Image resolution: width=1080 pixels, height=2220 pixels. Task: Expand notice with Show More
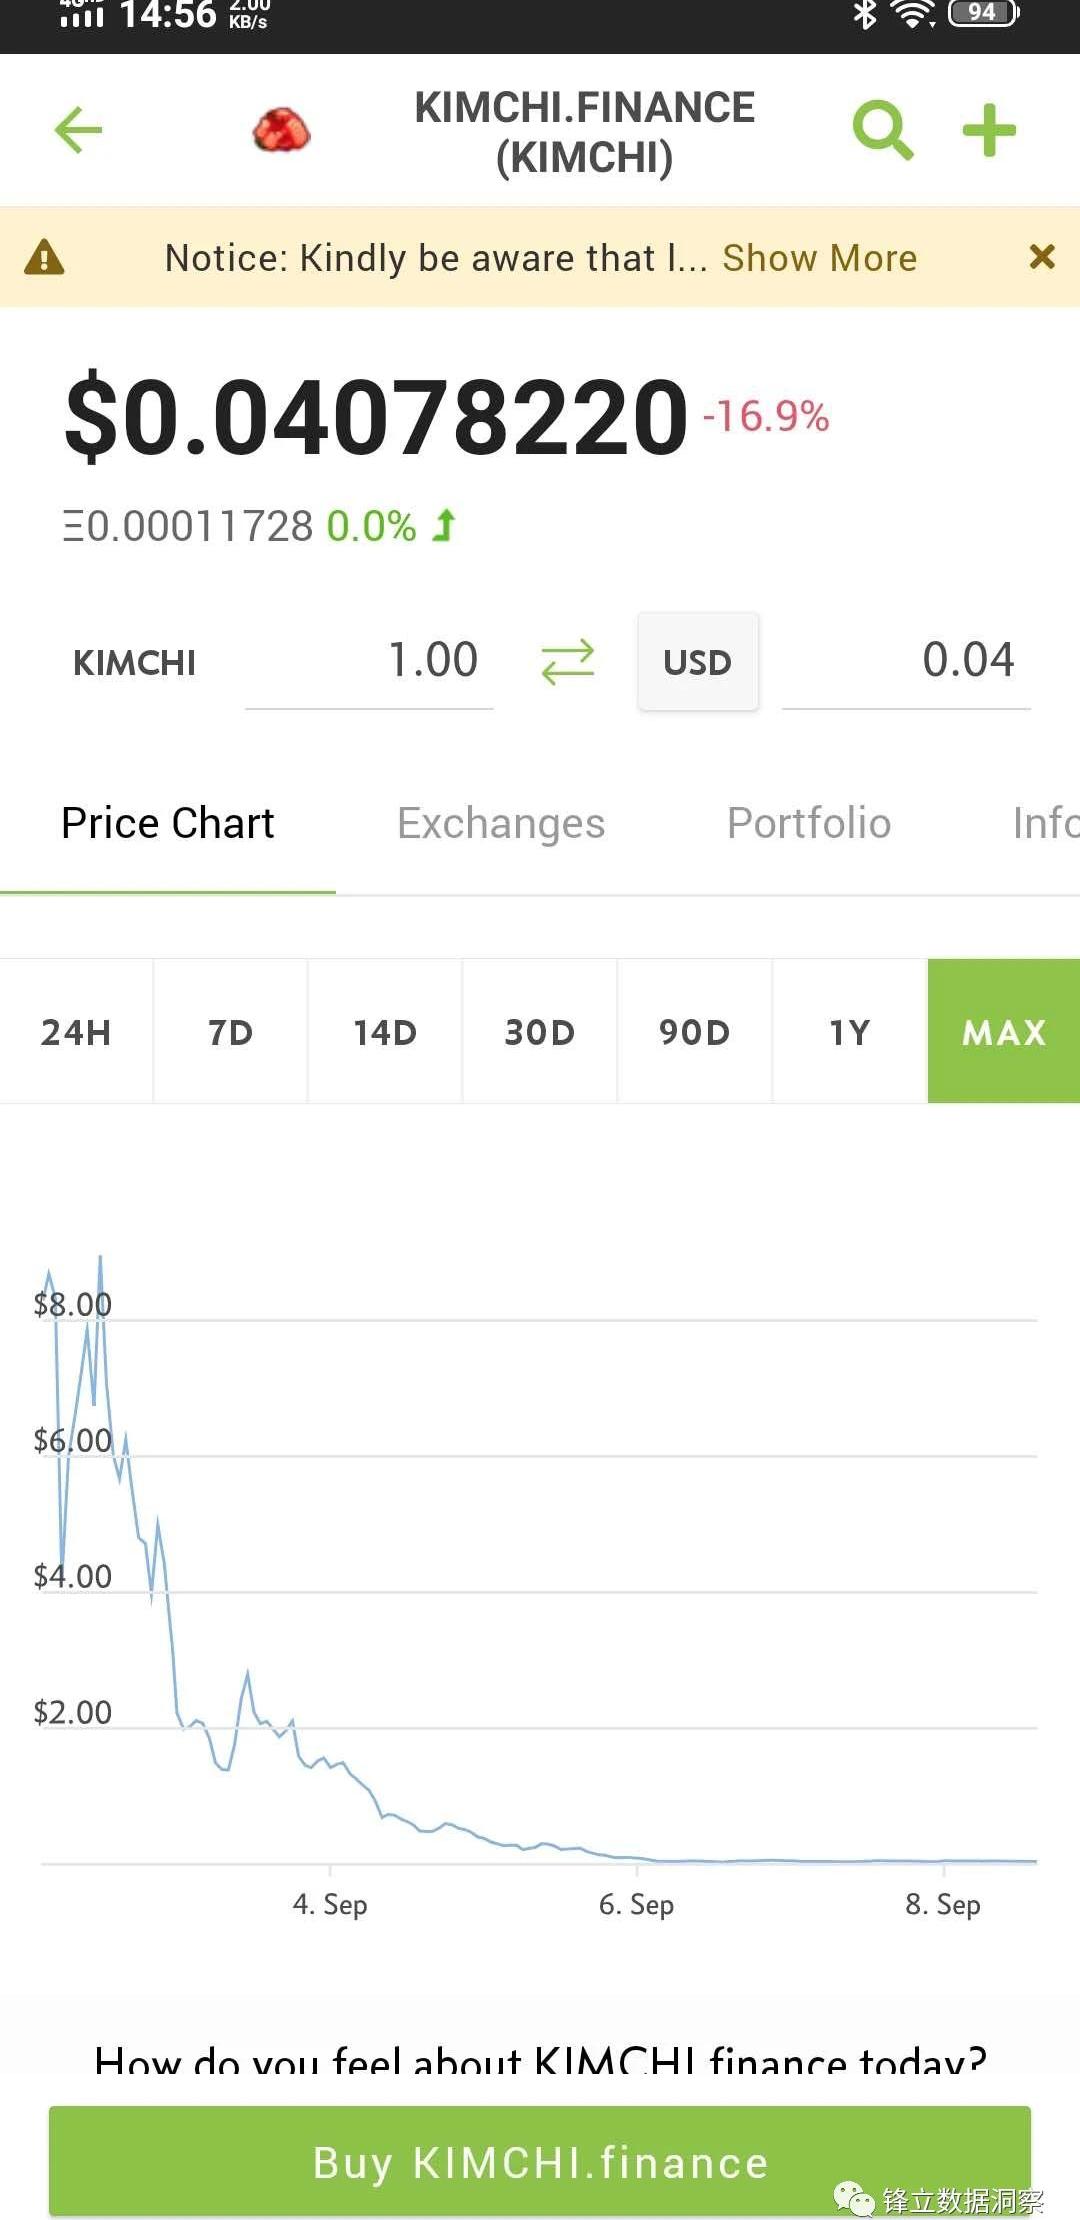pyautogui.click(x=819, y=258)
